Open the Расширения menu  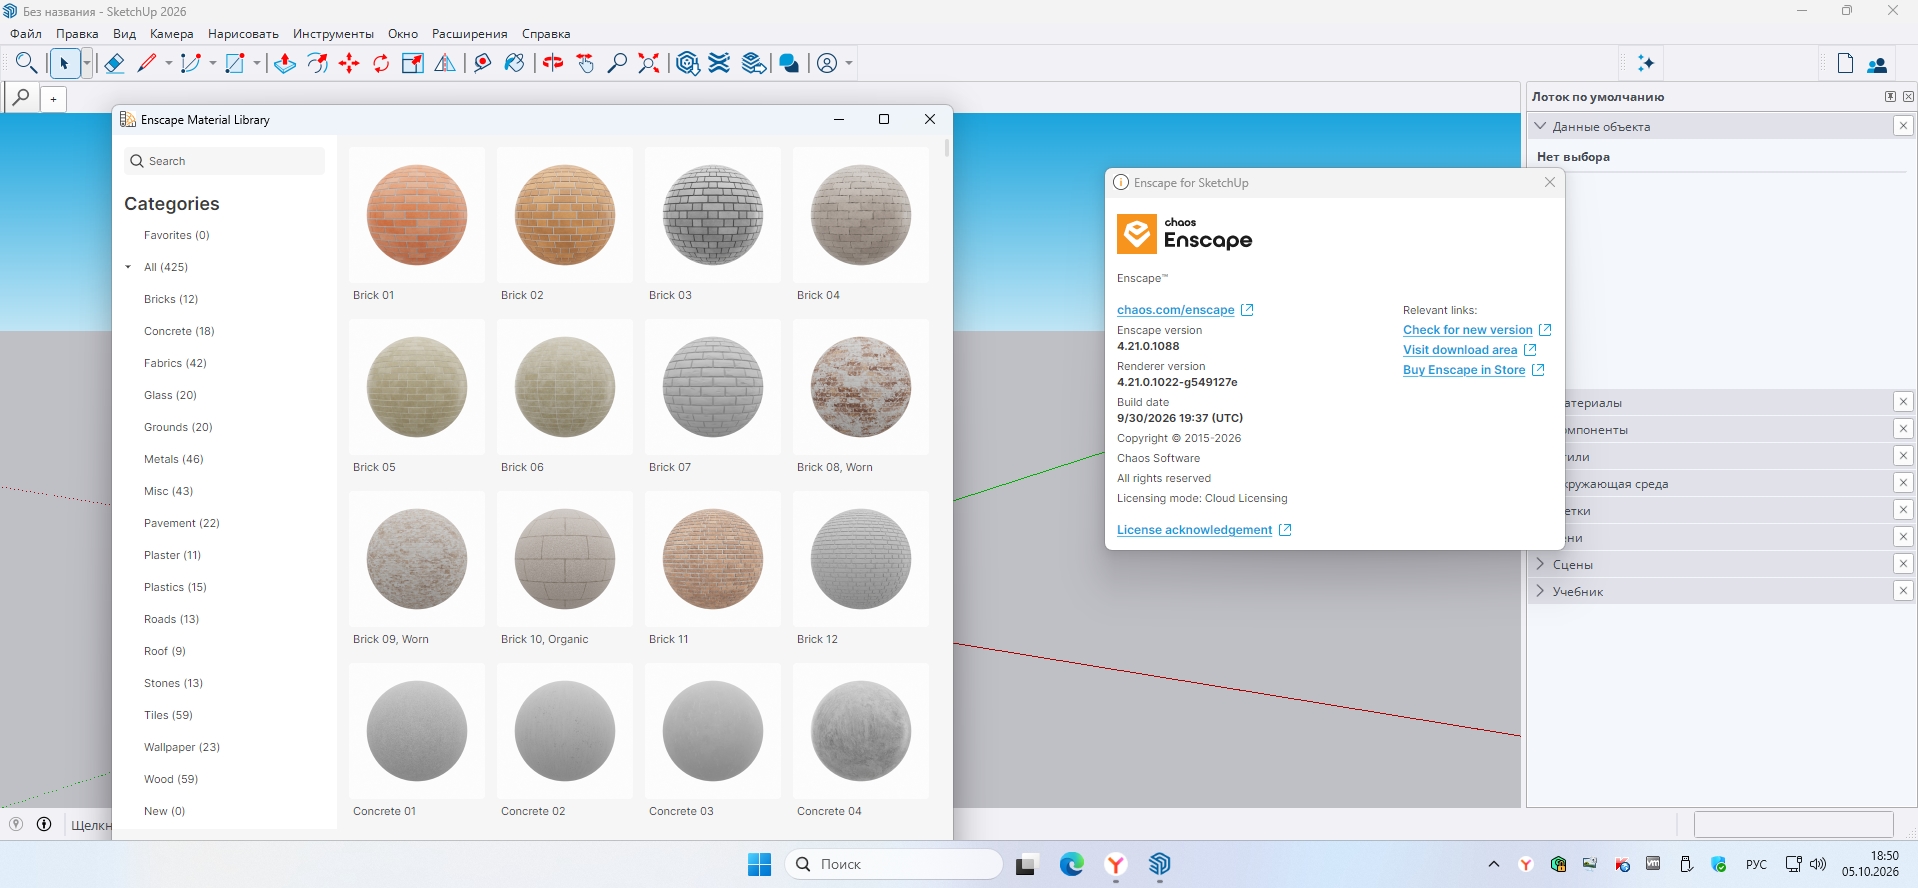pos(470,34)
